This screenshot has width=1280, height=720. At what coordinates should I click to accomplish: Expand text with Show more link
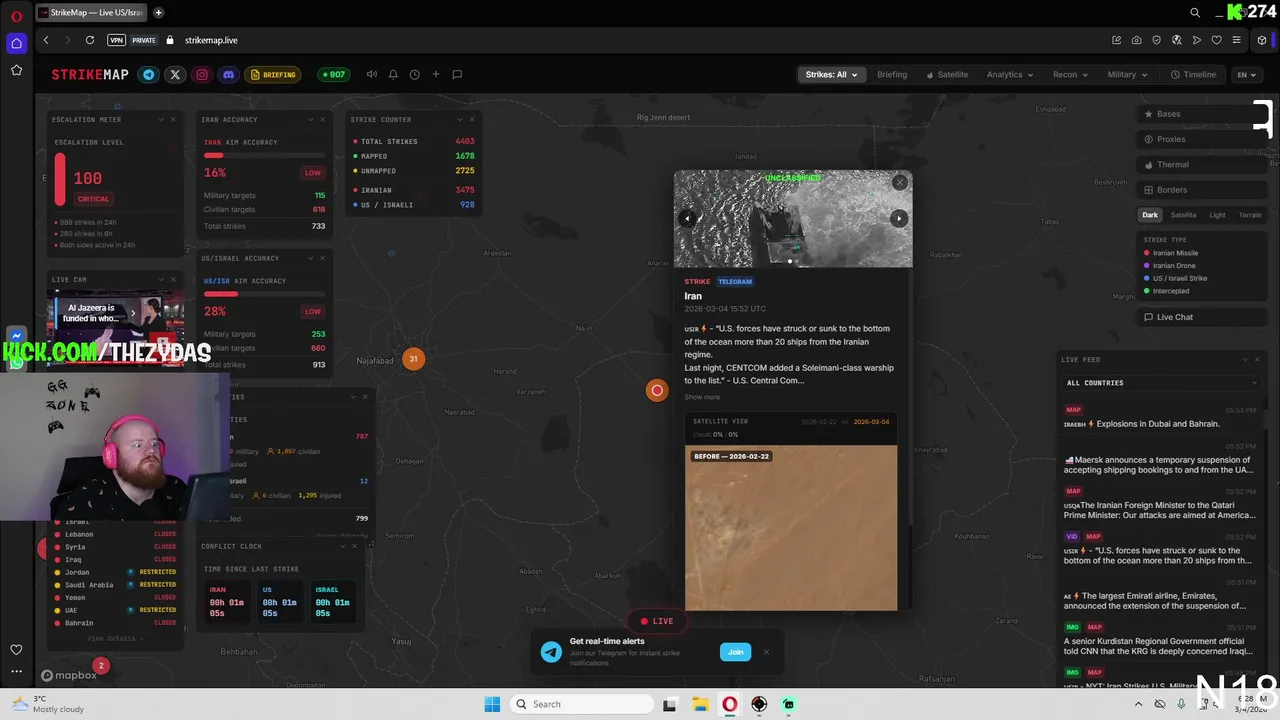[702, 397]
